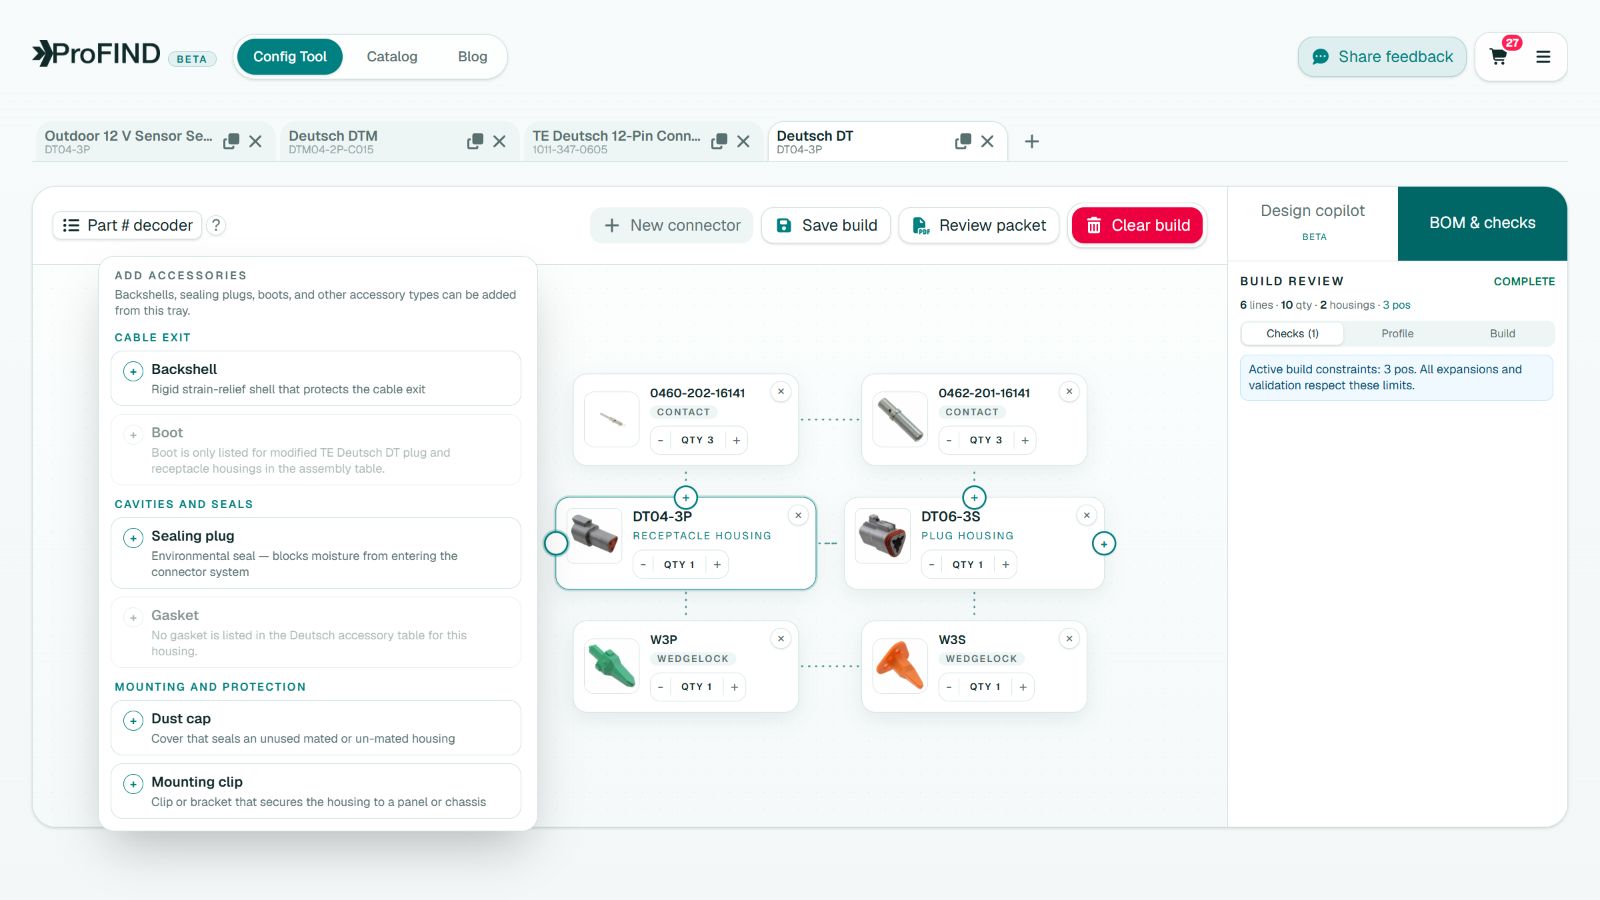Remove the W3S wedgelock card

click(x=1069, y=639)
